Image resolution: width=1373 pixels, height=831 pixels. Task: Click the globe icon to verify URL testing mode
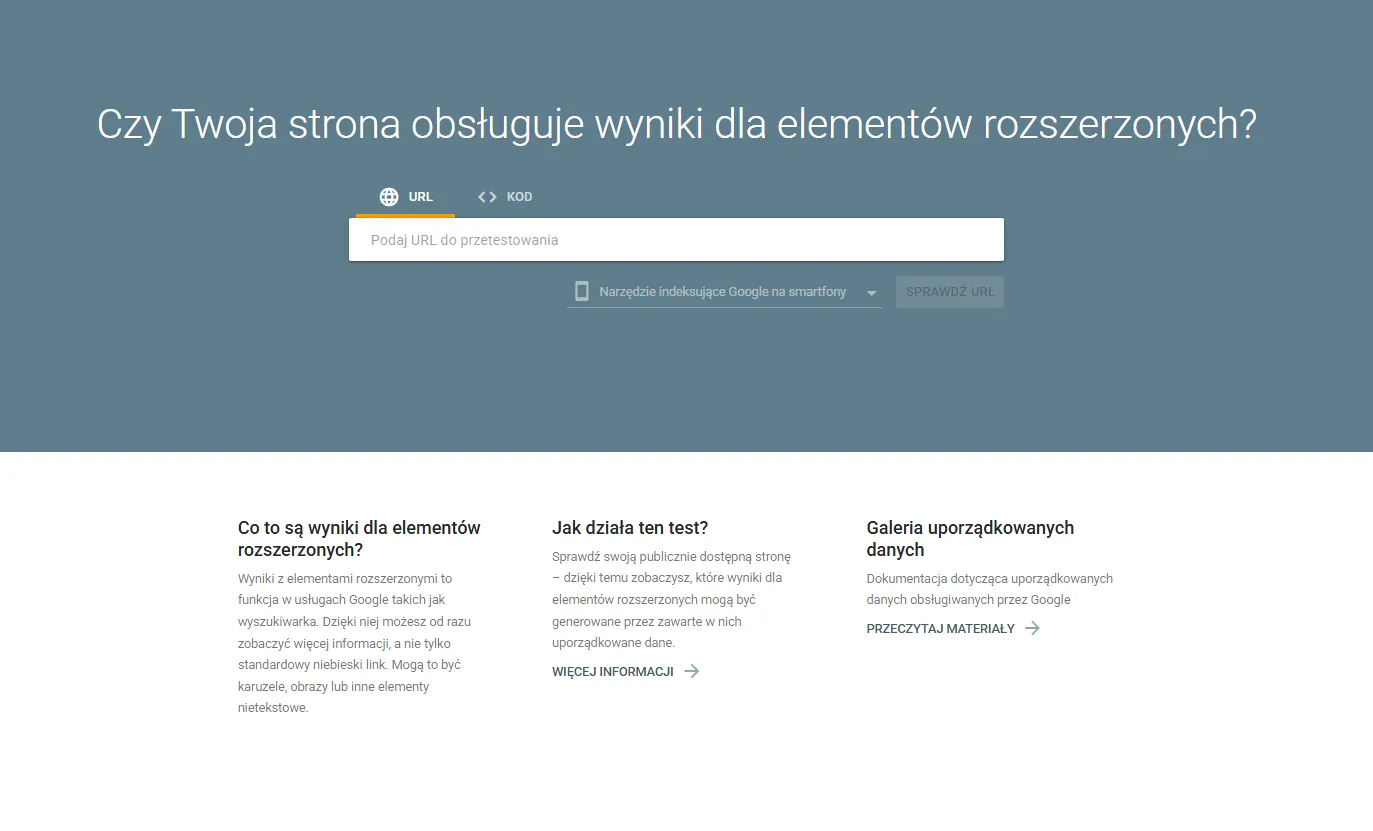388,196
